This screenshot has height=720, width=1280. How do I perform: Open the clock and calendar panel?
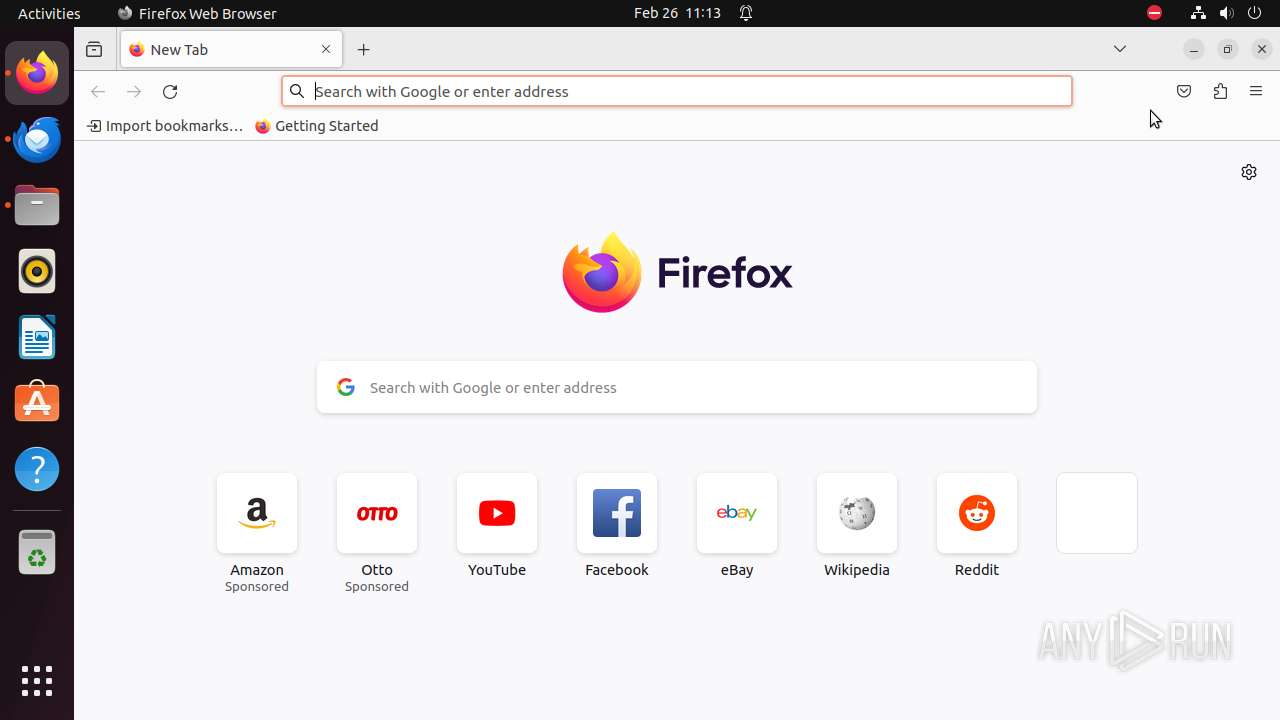click(x=677, y=13)
